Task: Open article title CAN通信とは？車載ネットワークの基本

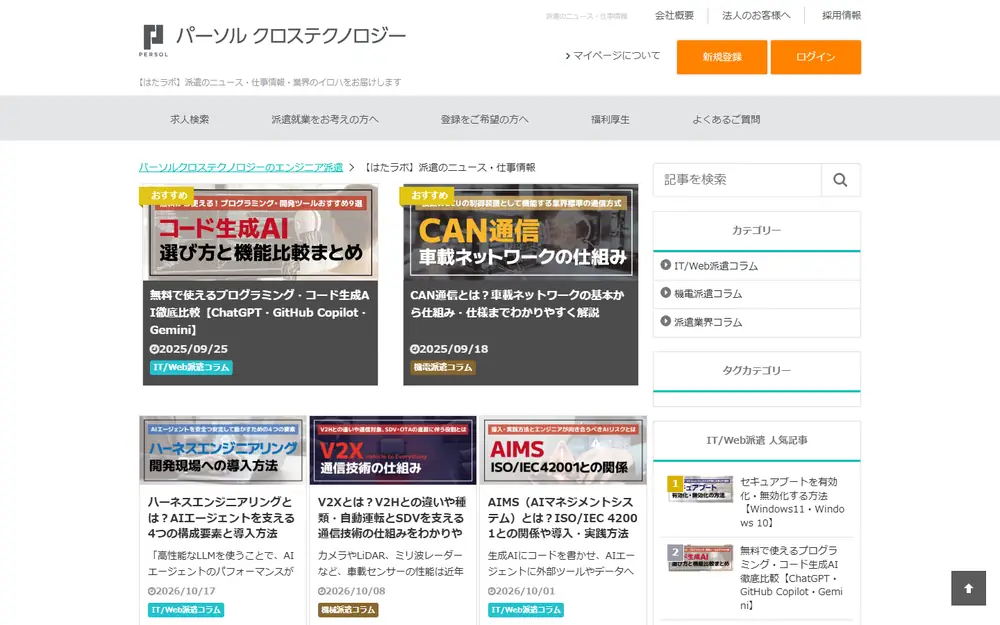Action: click(518, 304)
